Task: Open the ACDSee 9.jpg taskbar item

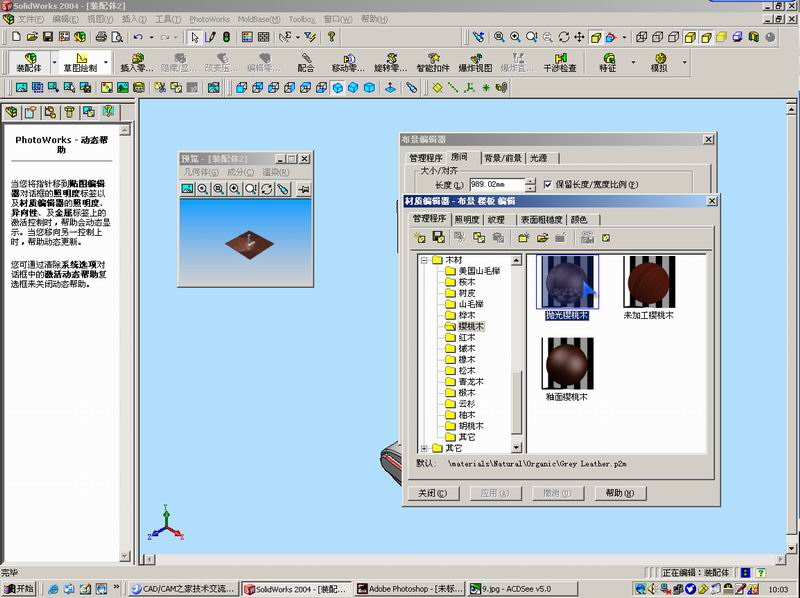Action: point(523,589)
